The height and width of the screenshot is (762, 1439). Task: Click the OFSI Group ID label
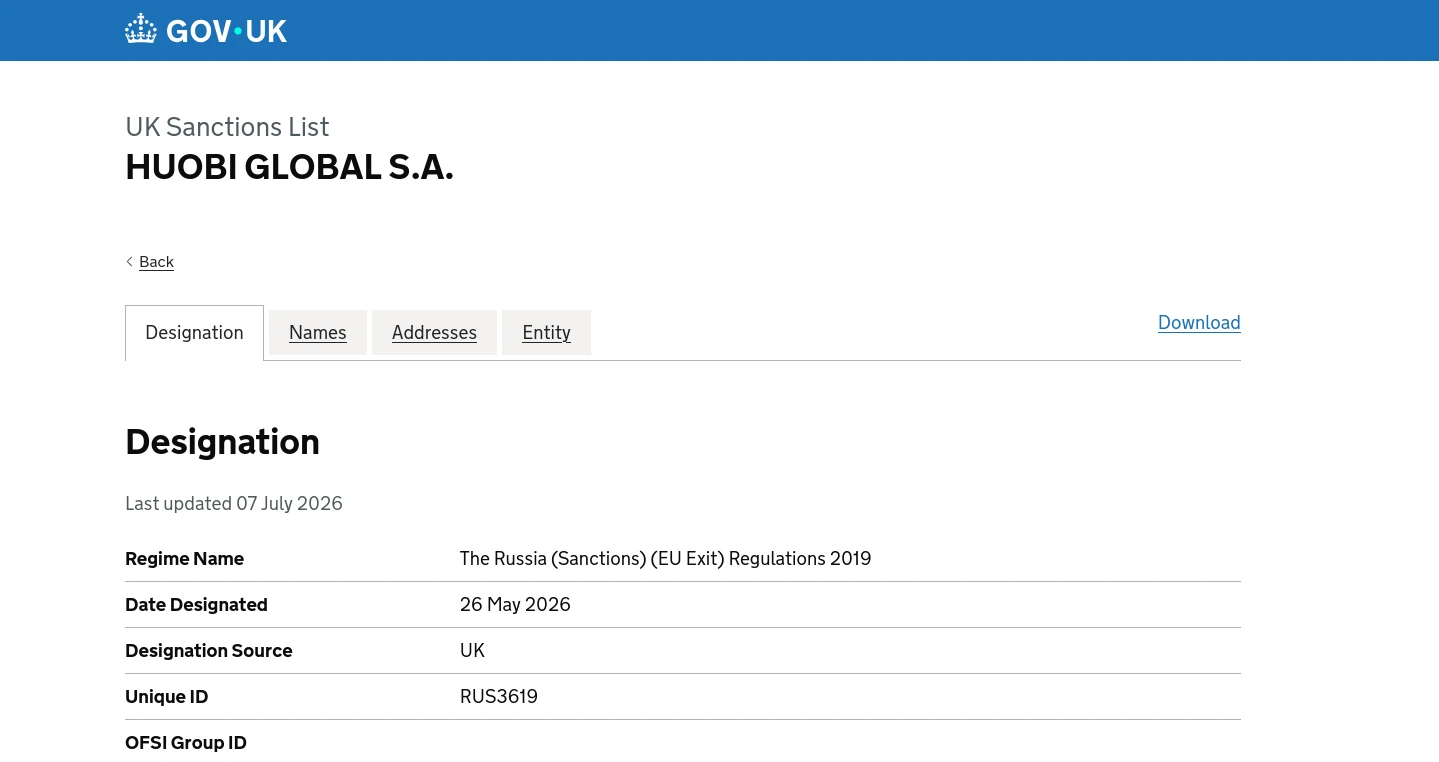[x=186, y=743]
